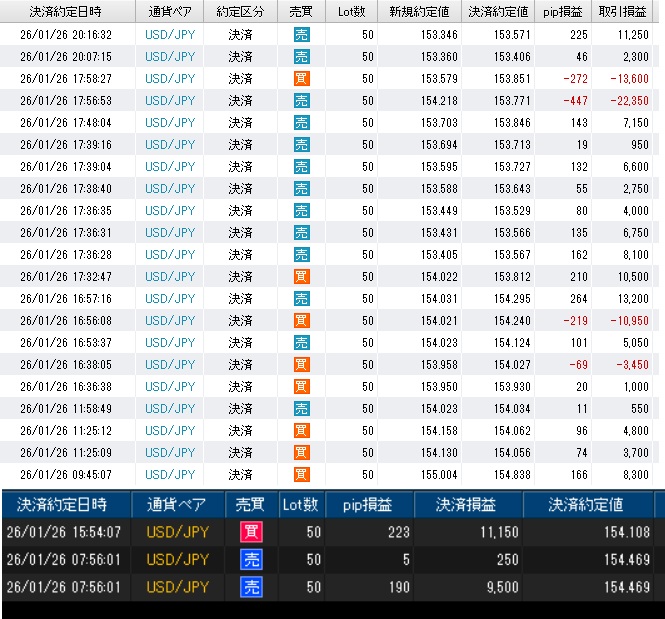Click the orange 買 badge in the 17:58:27 row
Screen dimensions: 665x619
301,78
